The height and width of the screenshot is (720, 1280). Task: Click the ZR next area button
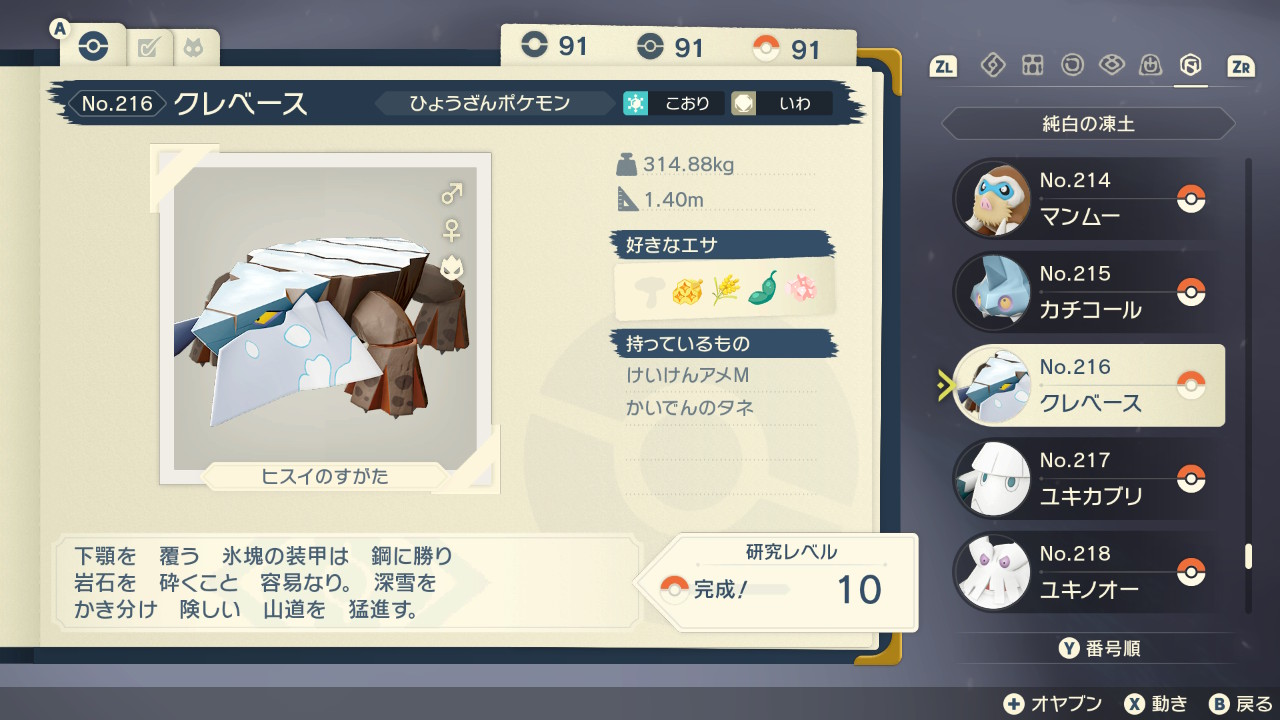pyautogui.click(x=1241, y=66)
